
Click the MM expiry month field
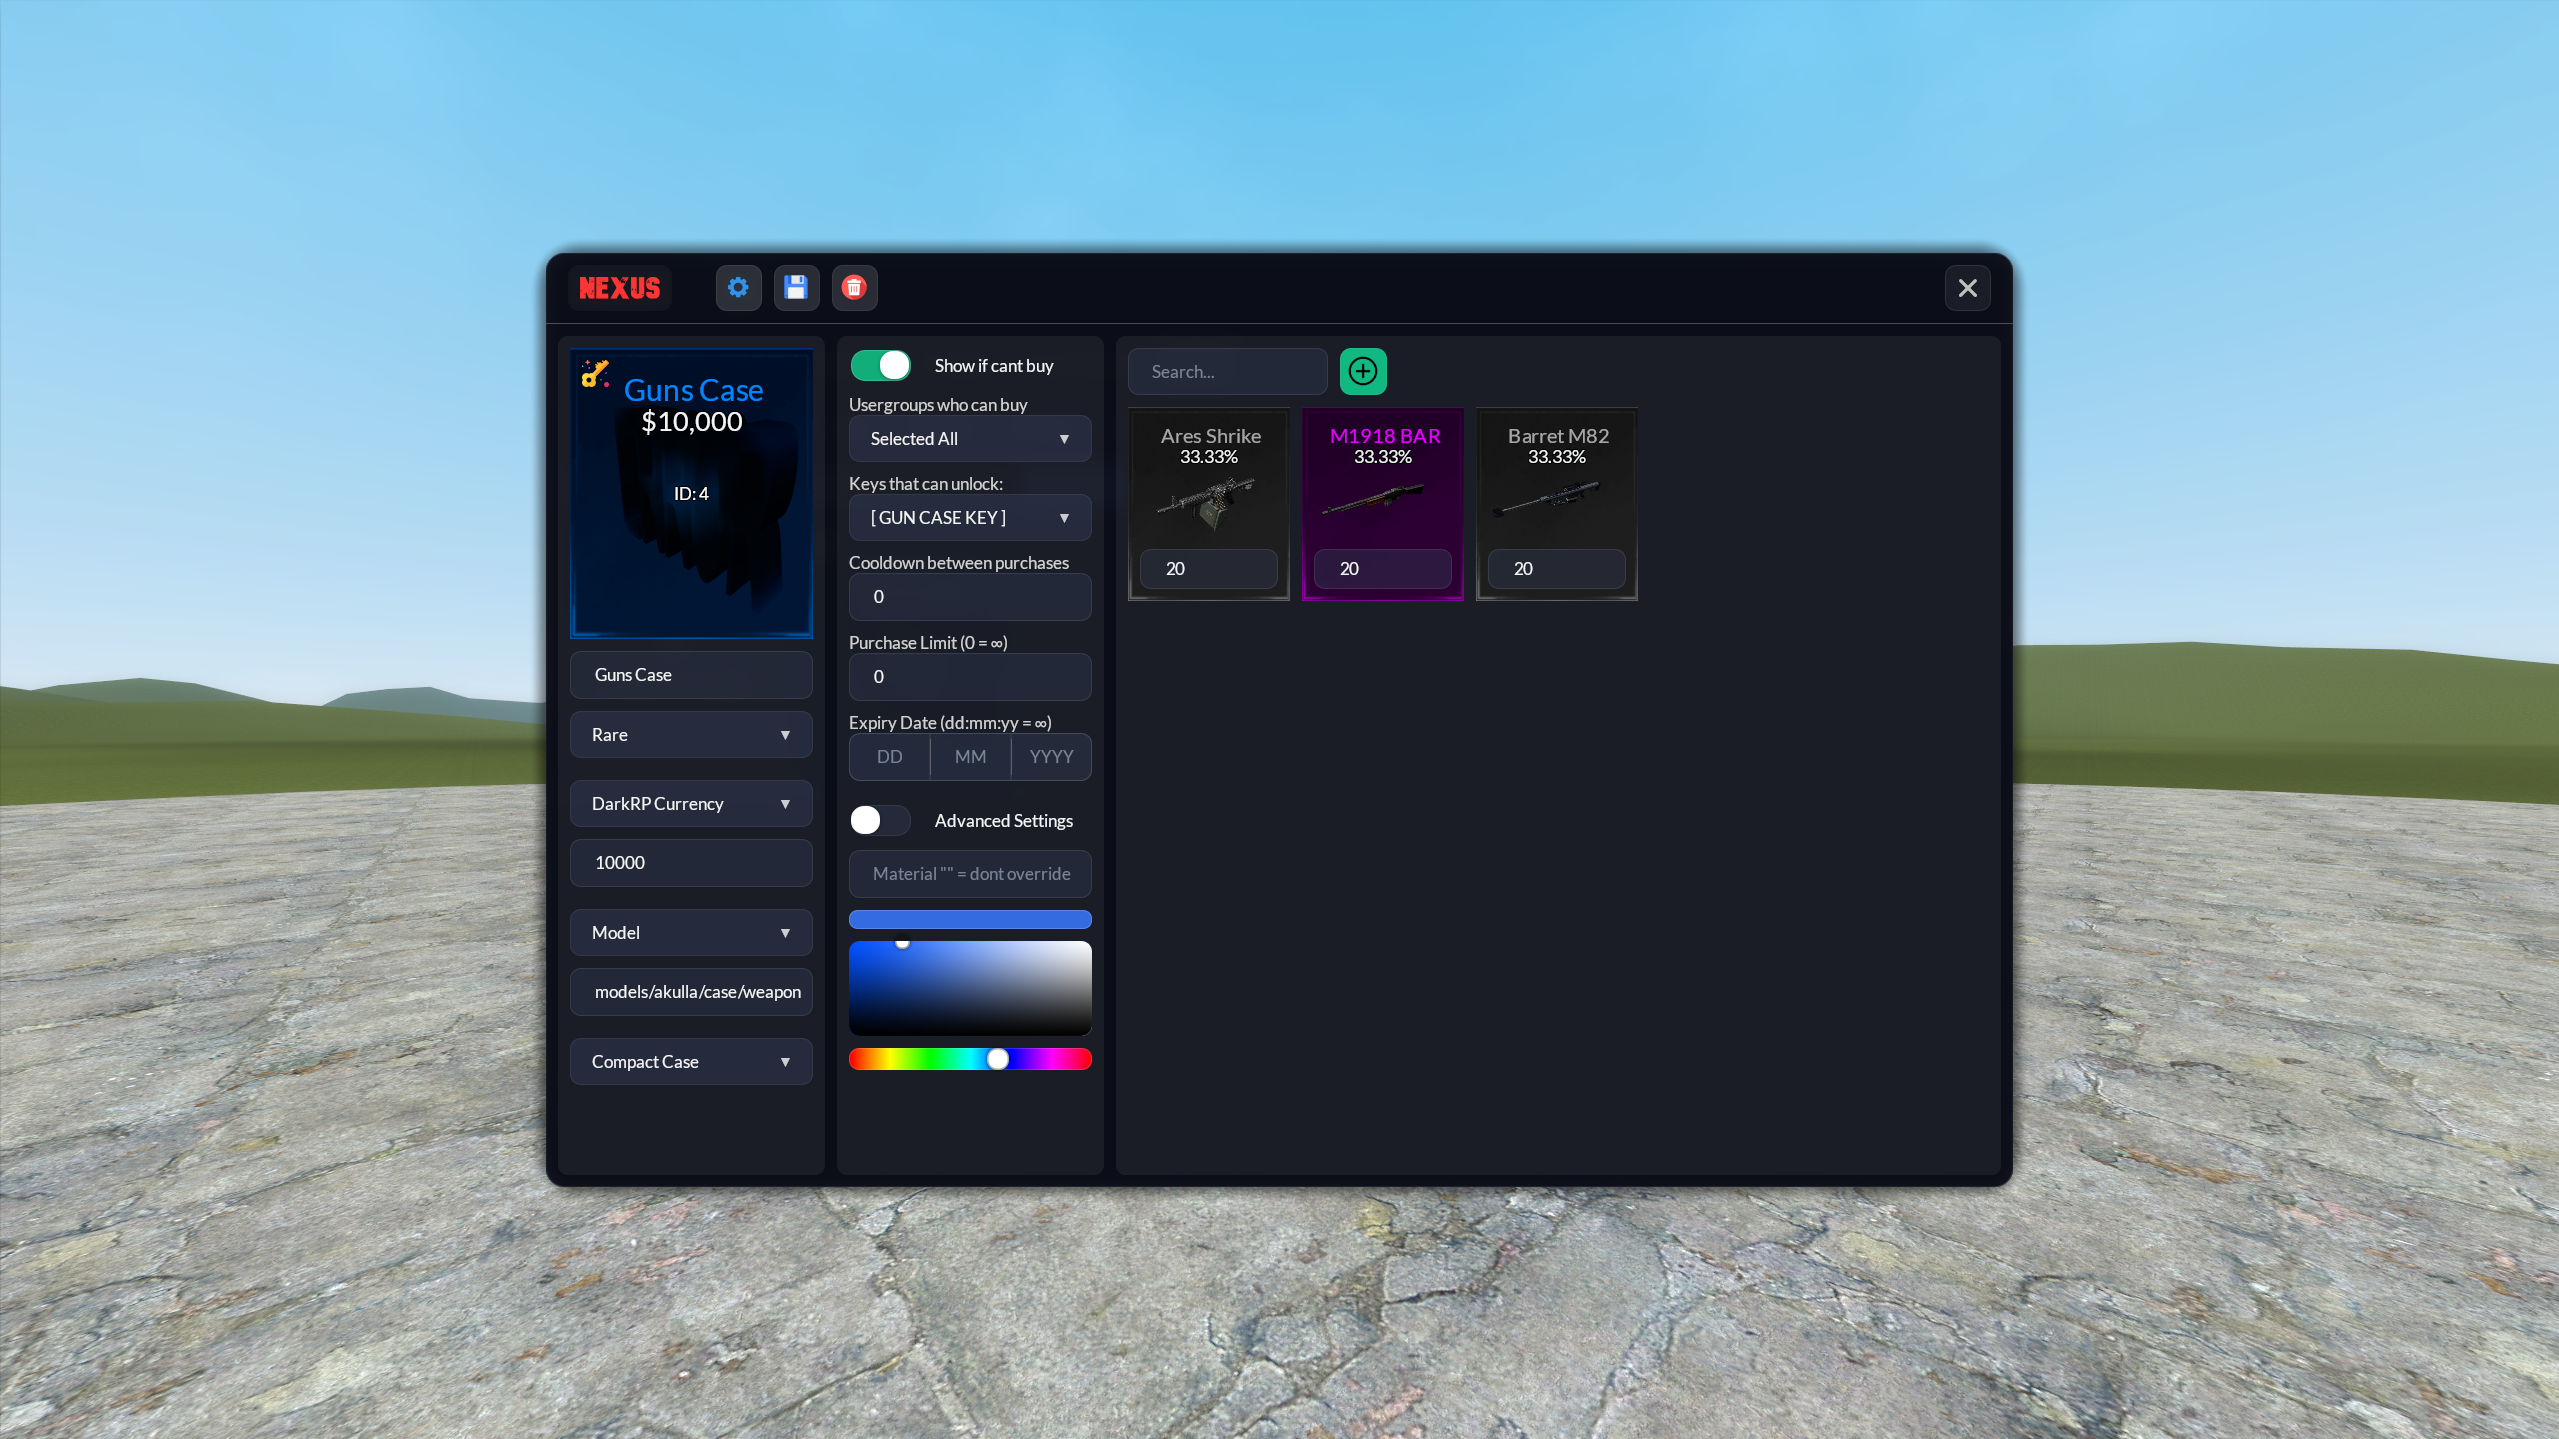[x=970, y=757]
